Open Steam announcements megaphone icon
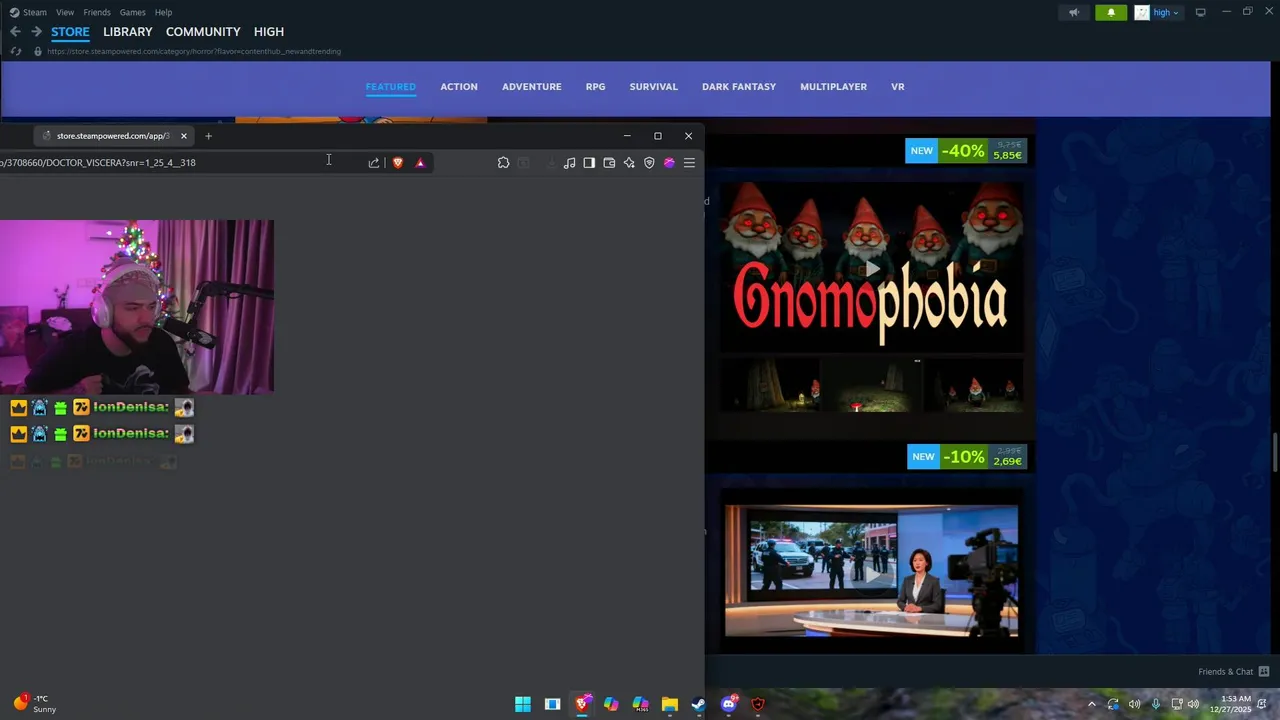Viewport: 1280px width, 720px height. point(1074,12)
